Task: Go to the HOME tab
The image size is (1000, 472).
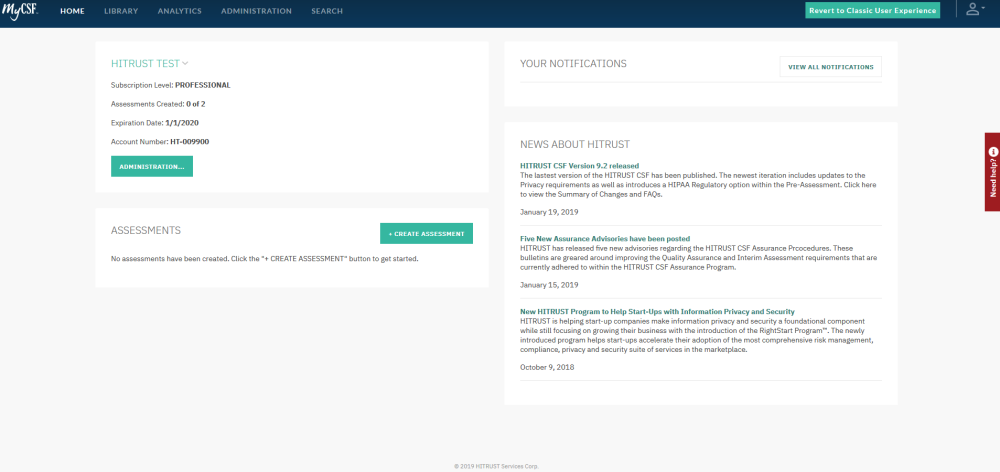Action: point(72,11)
